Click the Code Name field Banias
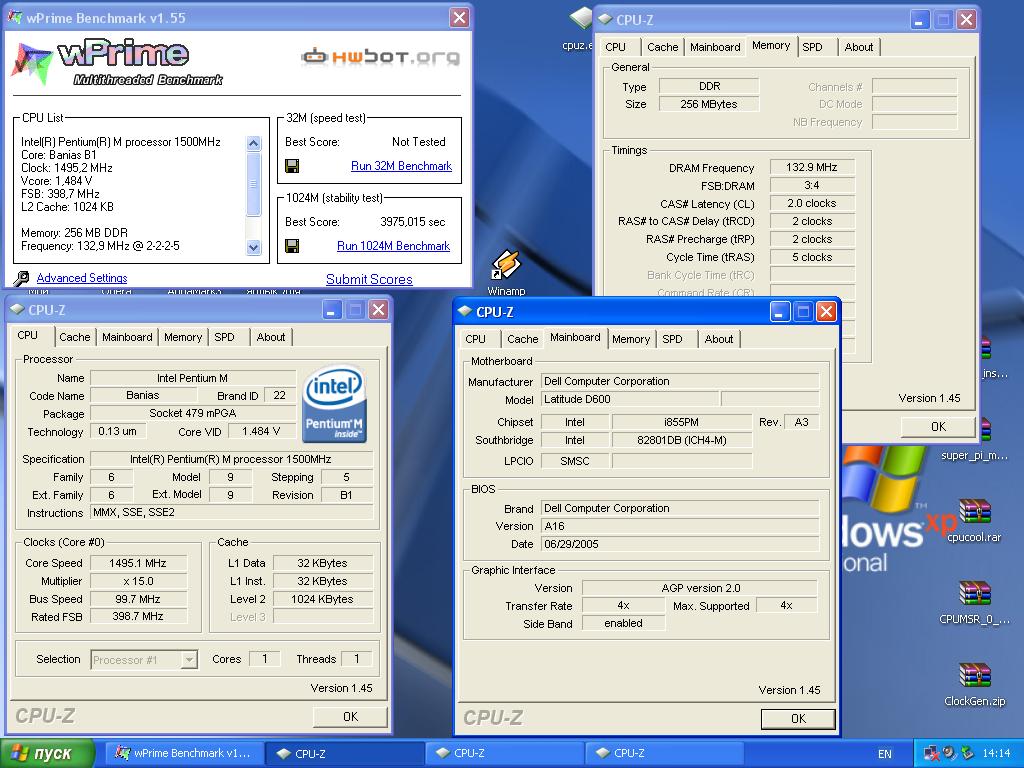1024x768 pixels. 142,395
